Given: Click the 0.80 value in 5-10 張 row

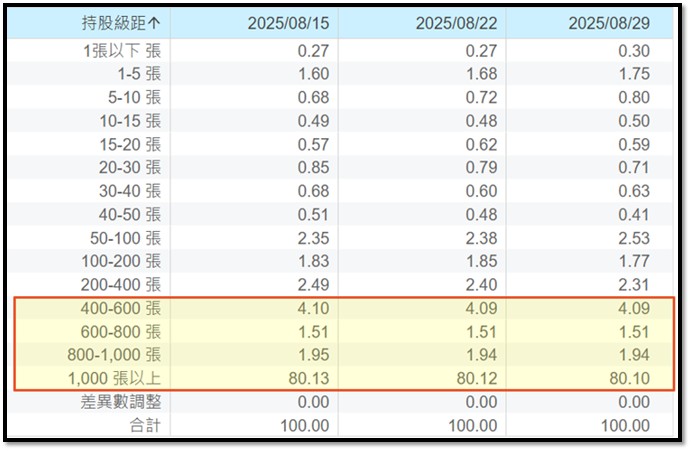Looking at the screenshot, I should 634,97.
